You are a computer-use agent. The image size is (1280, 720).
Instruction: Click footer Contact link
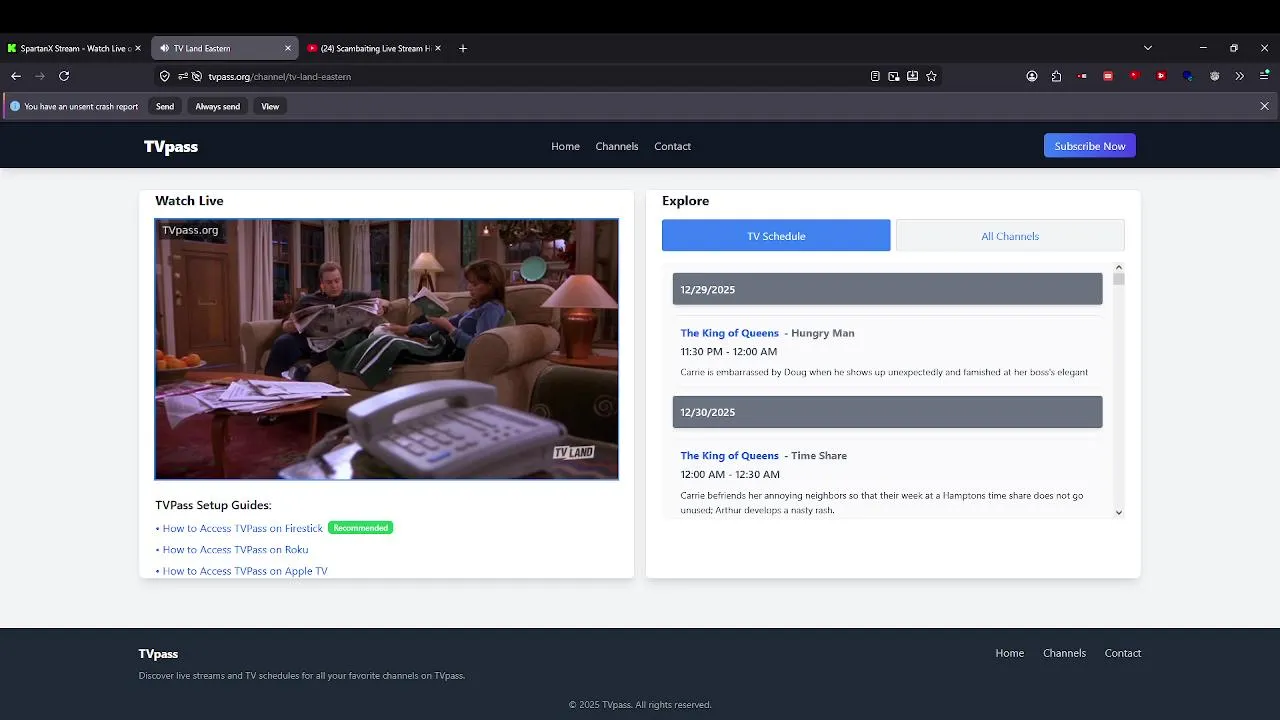[1123, 653]
